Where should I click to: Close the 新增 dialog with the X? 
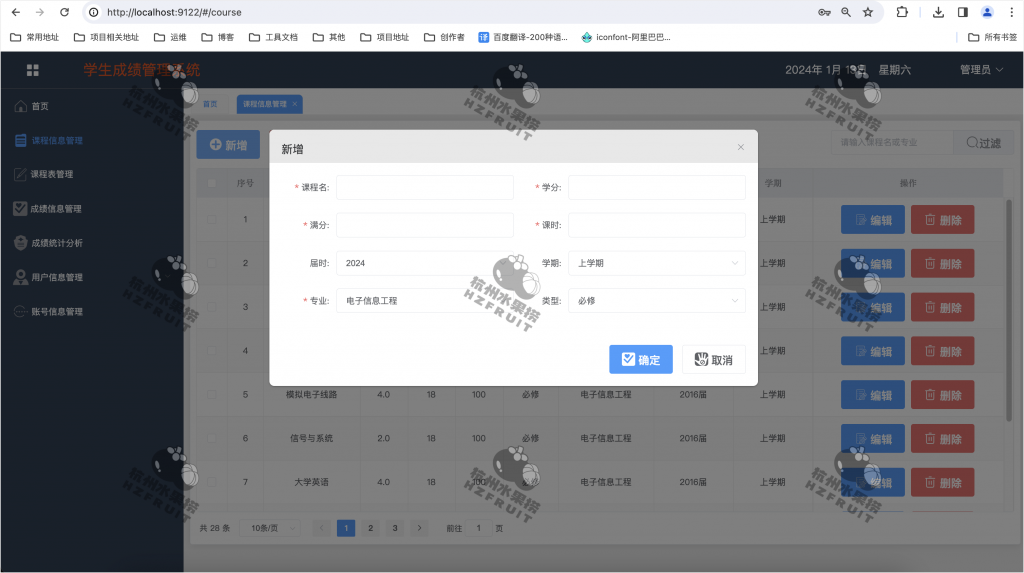pyautogui.click(x=741, y=147)
